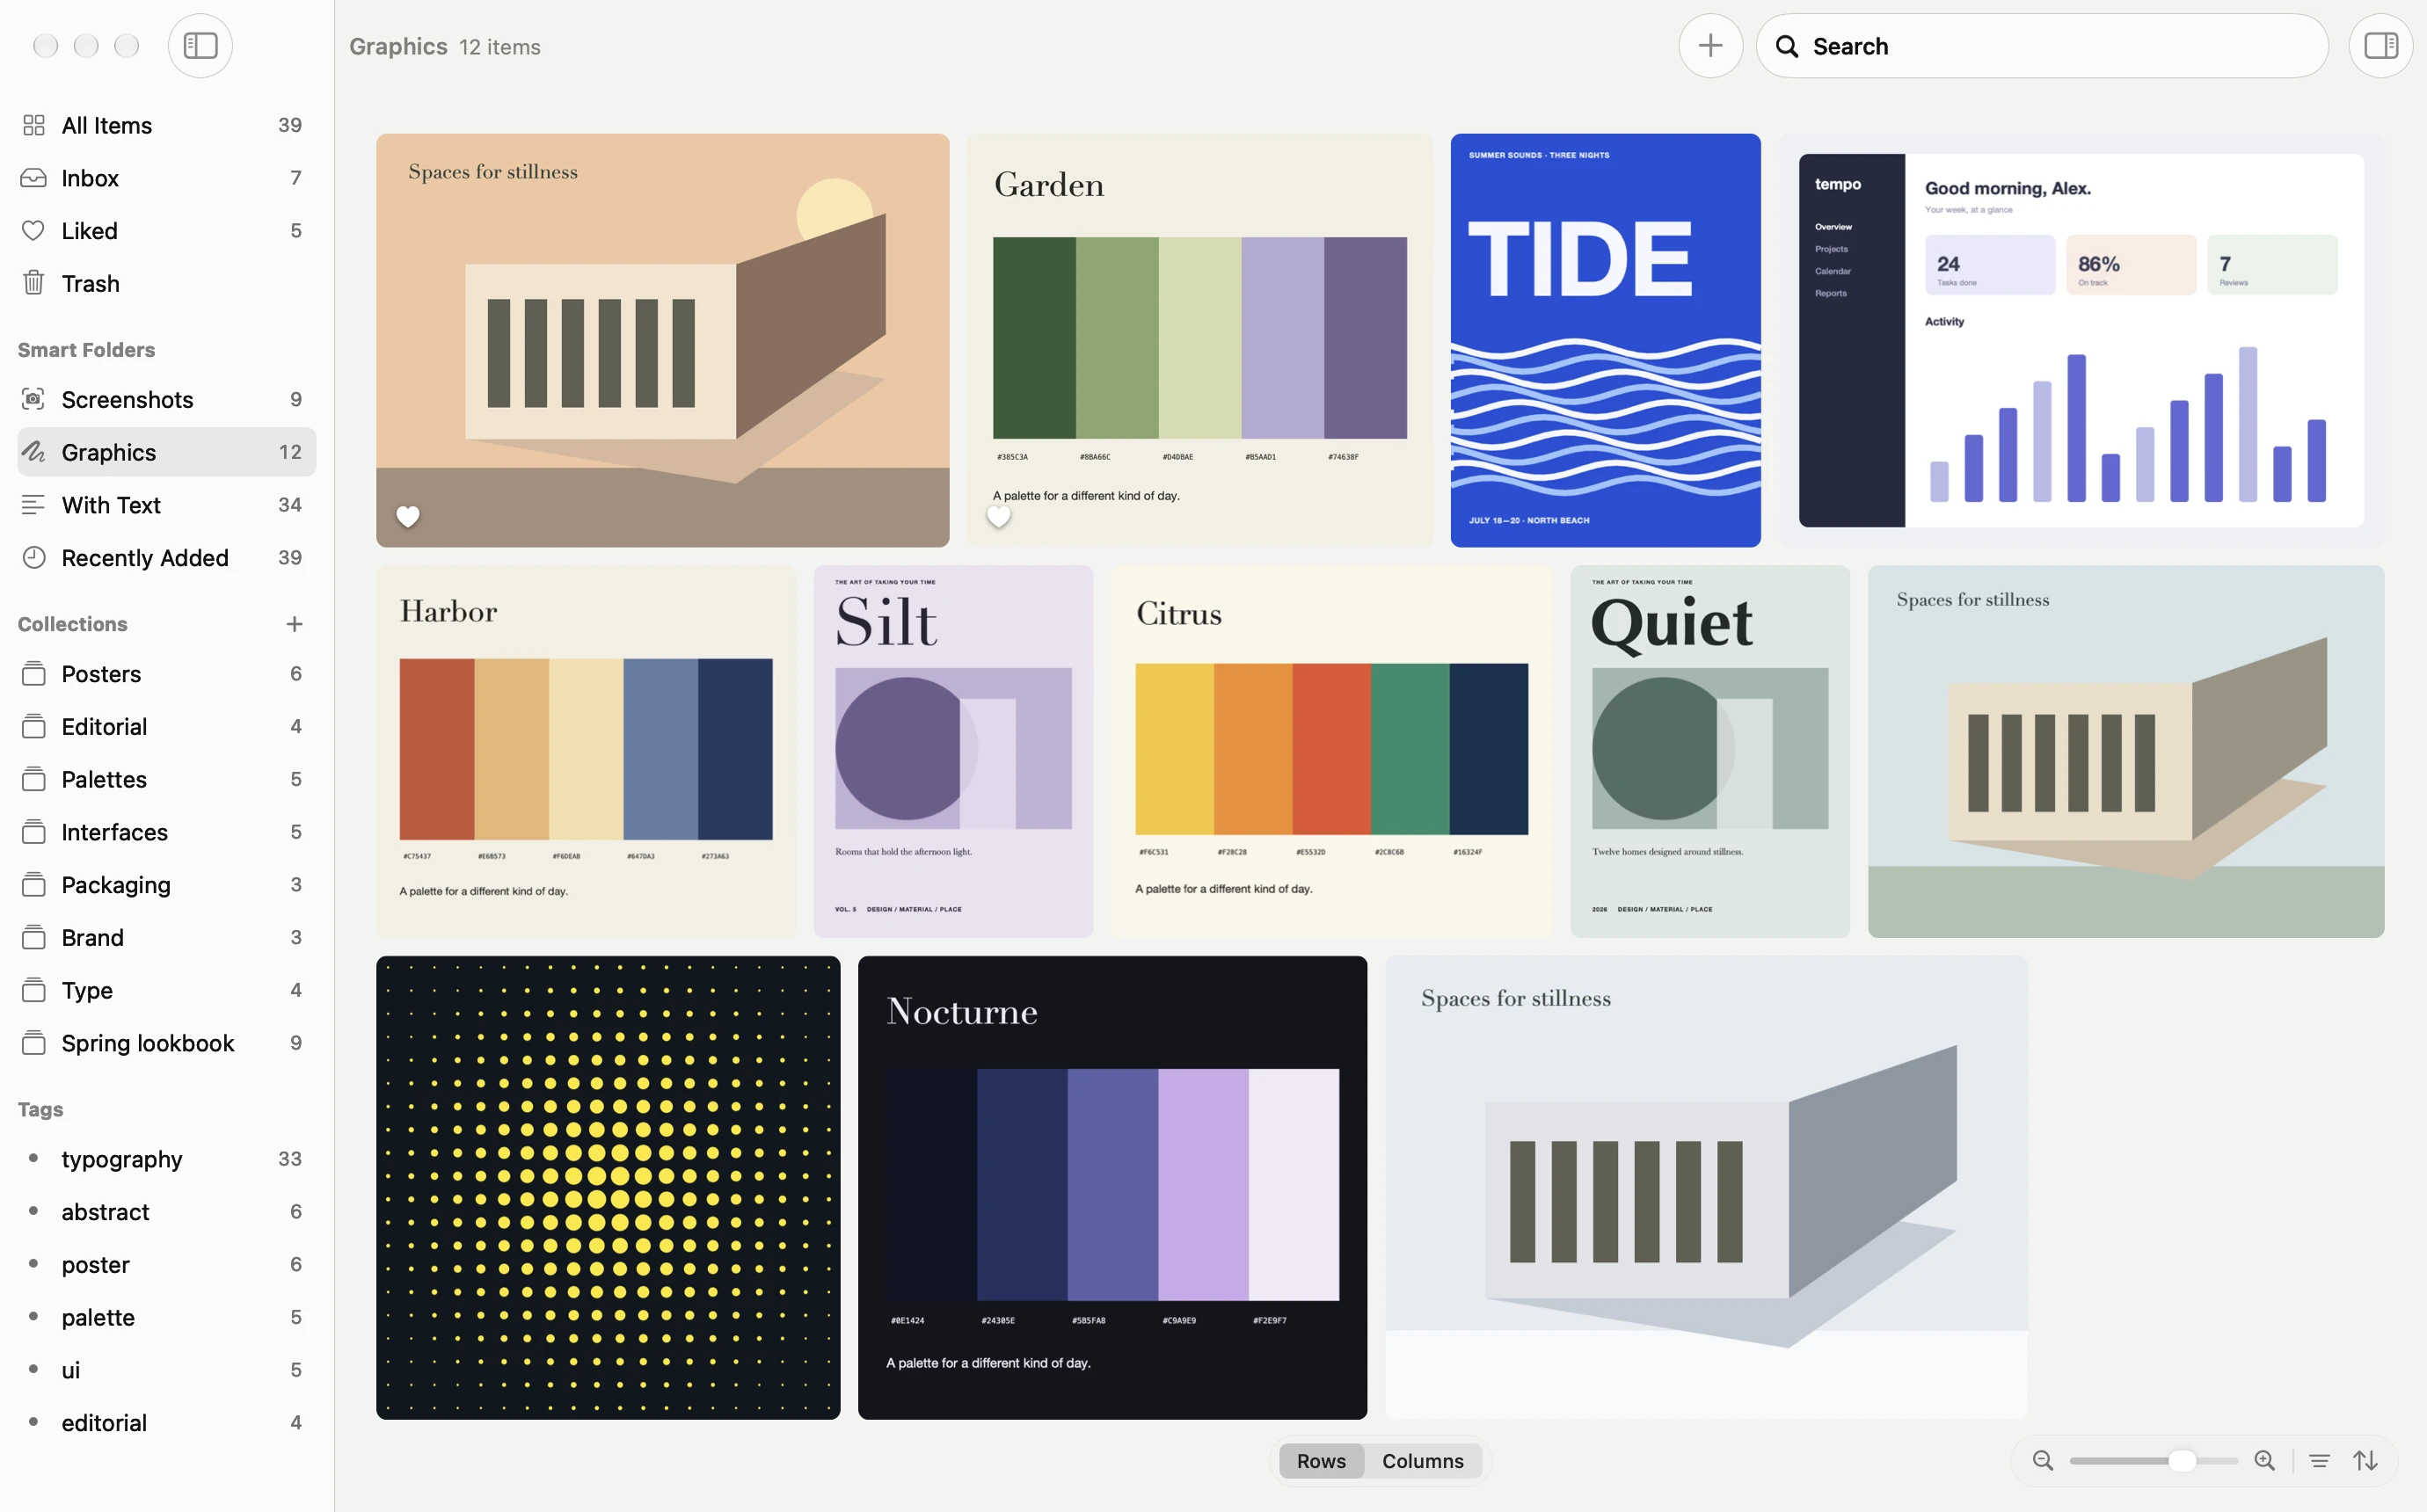Click the Graphics smart folder icon
This screenshot has height=1512, width=2427.
(34, 452)
